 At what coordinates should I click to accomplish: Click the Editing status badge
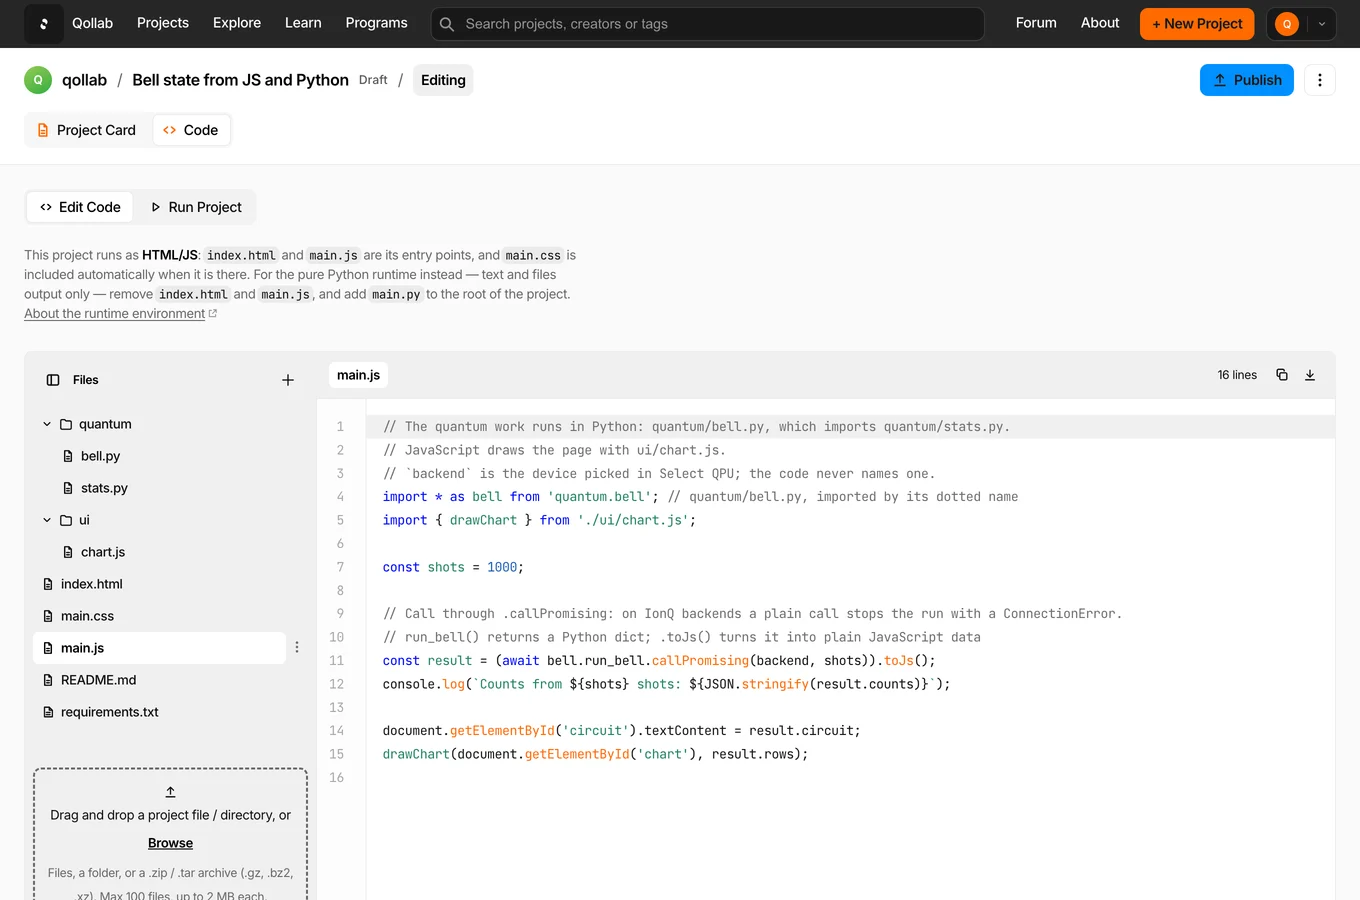[443, 80]
